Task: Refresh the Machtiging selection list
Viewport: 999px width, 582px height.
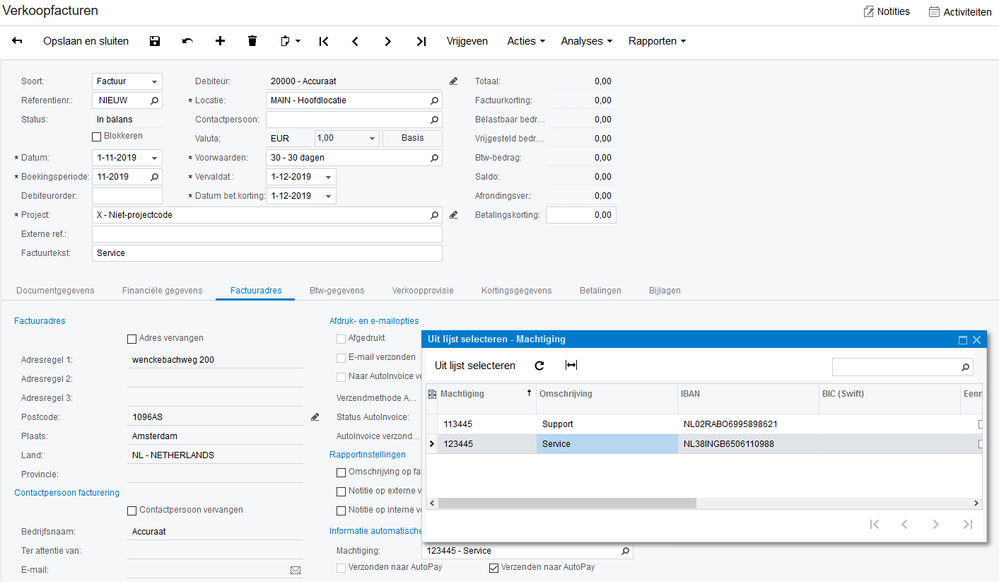Action: point(540,366)
